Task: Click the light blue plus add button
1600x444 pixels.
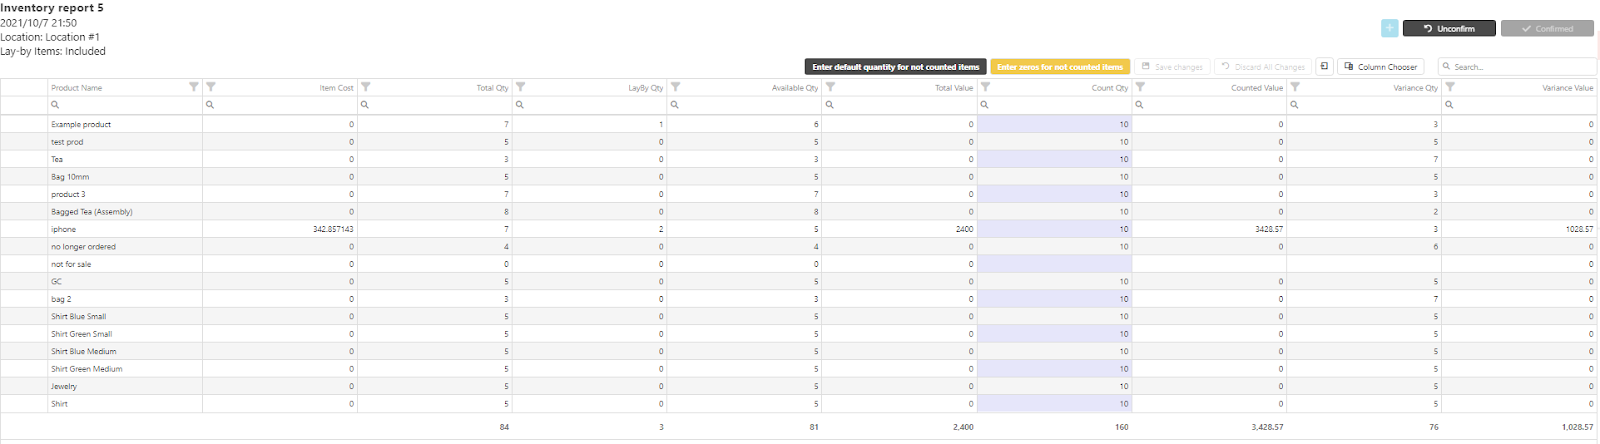Action: click(x=1389, y=29)
